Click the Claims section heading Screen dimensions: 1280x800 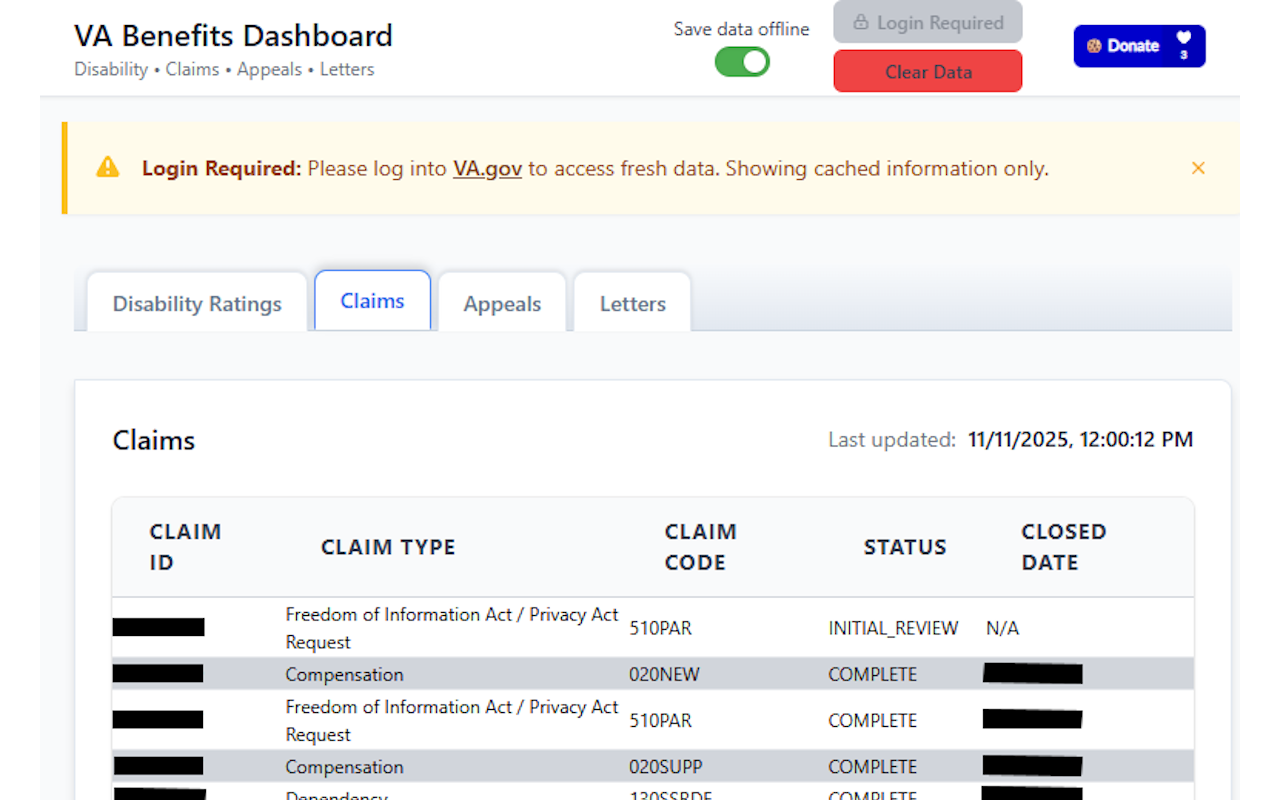pos(153,440)
